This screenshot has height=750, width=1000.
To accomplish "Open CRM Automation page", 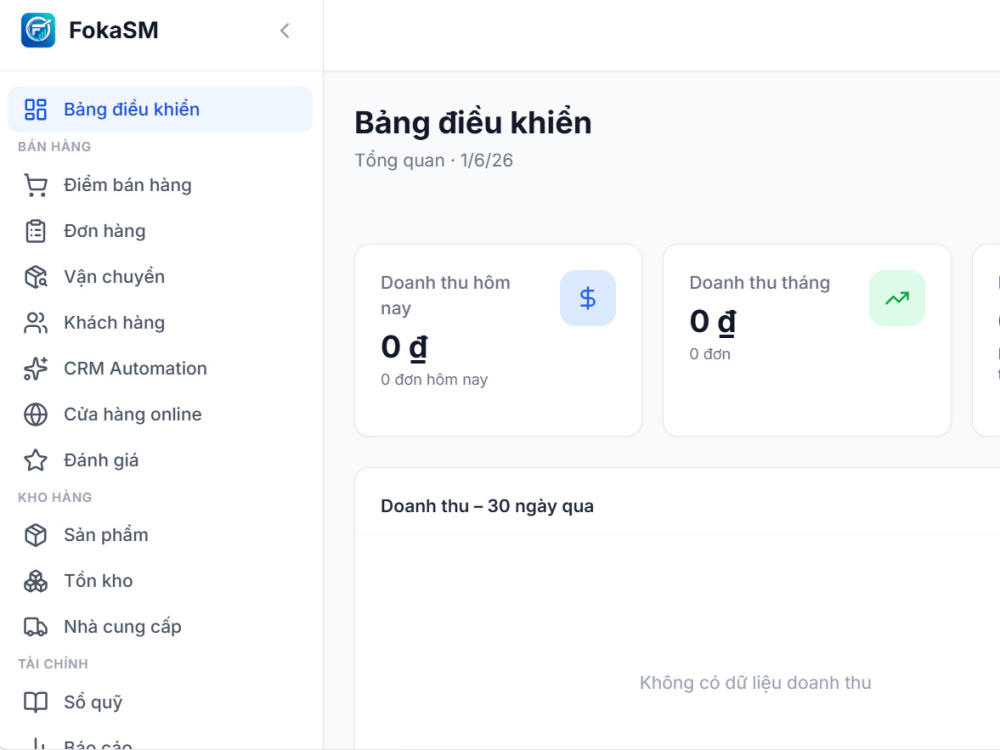I will pyautogui.click(x=160, y=369).
